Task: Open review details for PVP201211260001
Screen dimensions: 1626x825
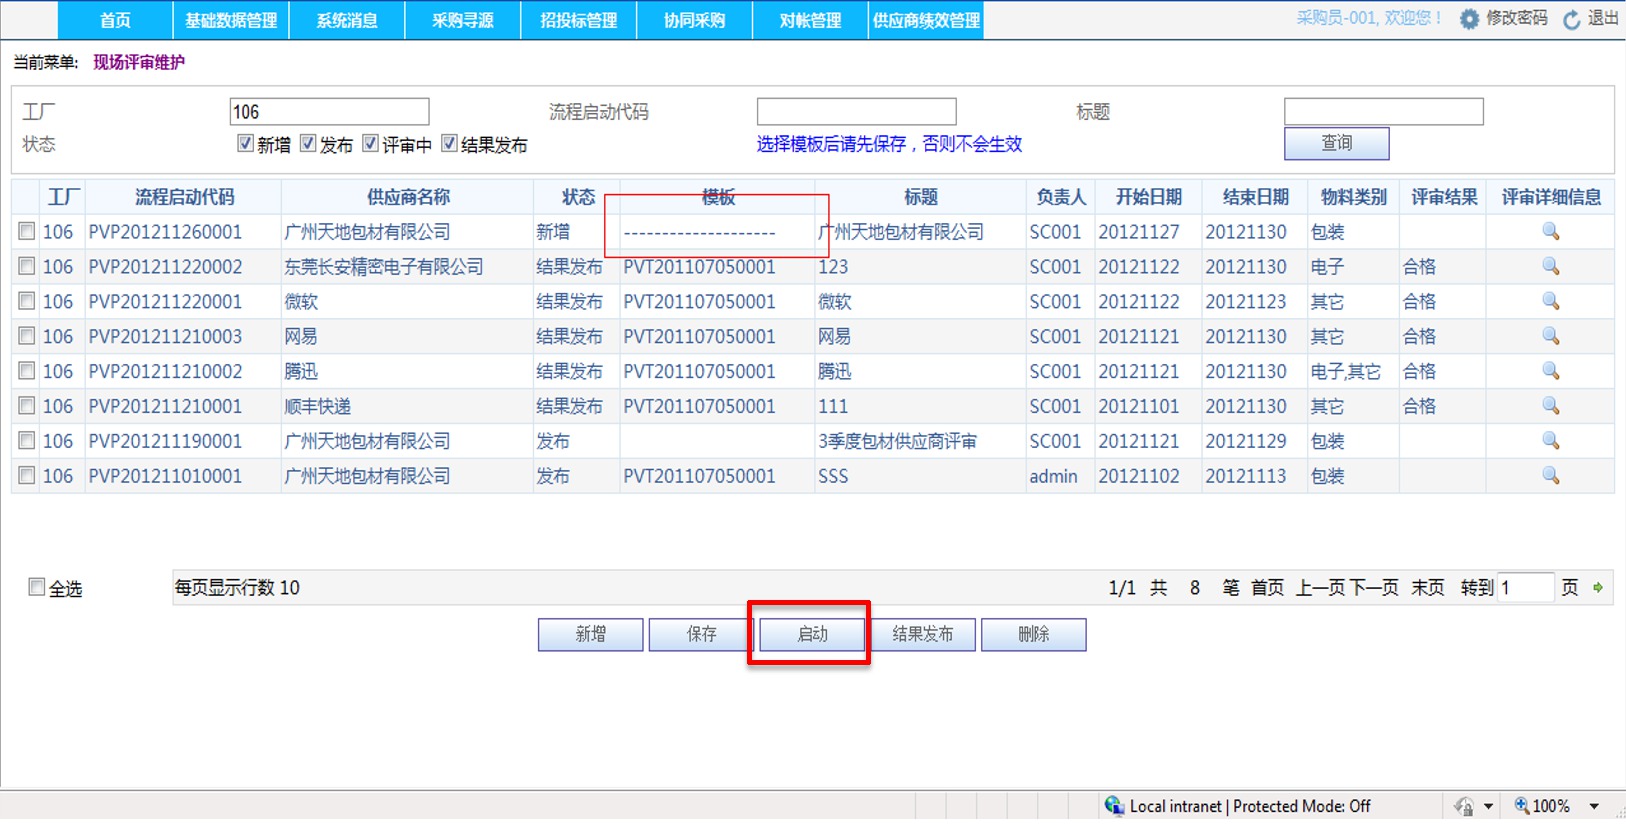Action: click(x=1550, y=232)
